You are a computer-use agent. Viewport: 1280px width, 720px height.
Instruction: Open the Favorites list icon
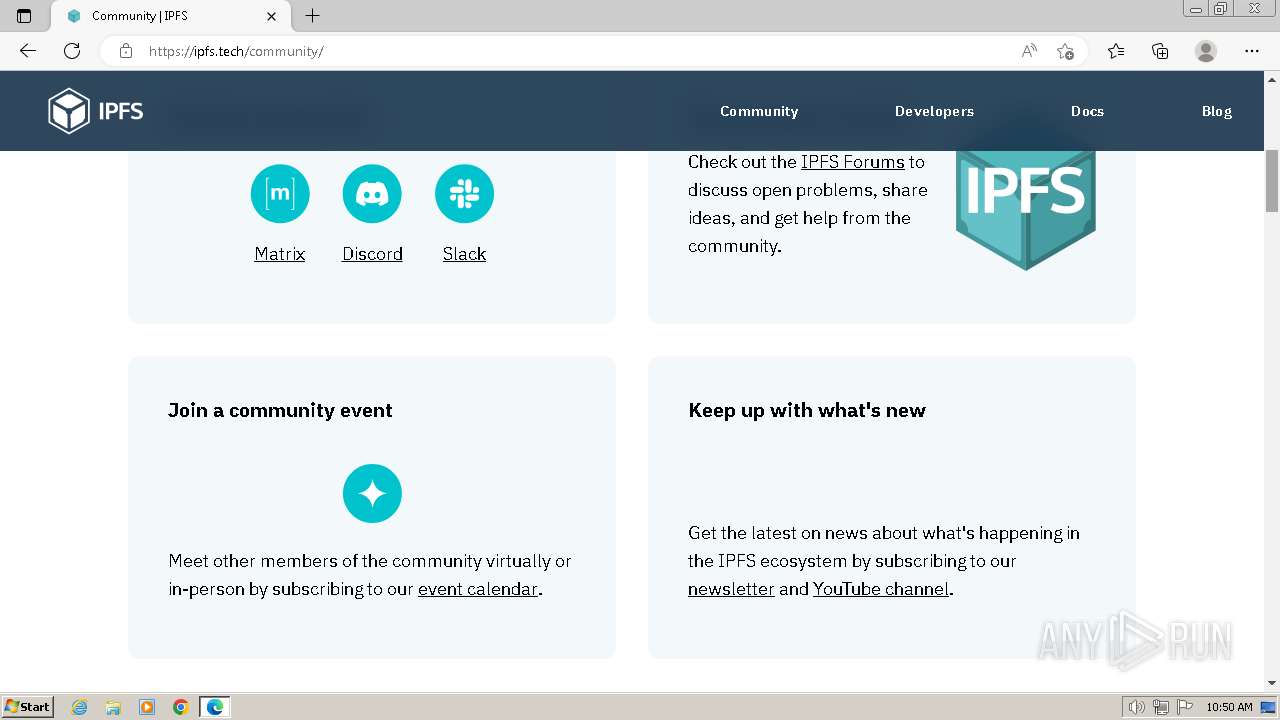(1116, 51)
